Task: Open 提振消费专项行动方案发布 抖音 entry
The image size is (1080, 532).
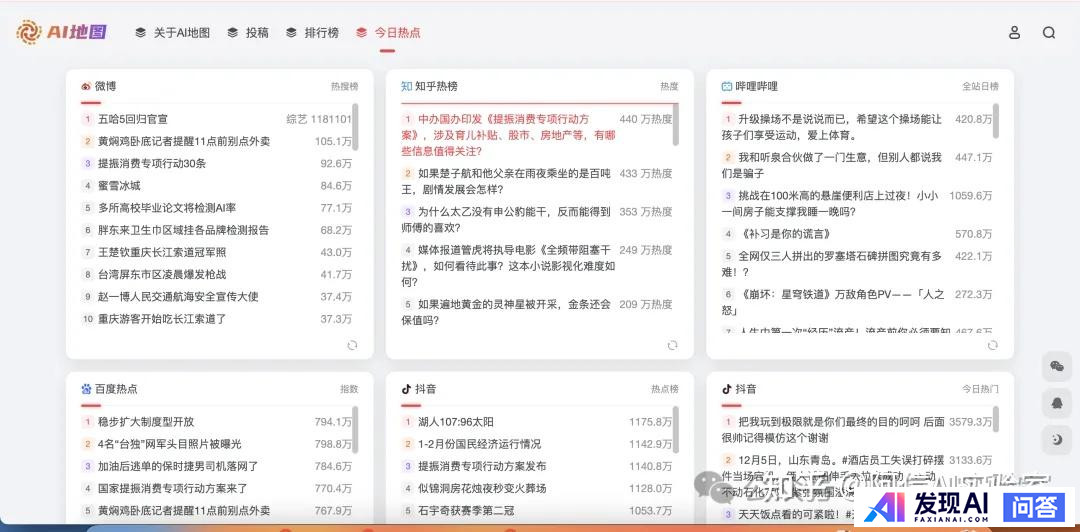Action: pos(482,466)
